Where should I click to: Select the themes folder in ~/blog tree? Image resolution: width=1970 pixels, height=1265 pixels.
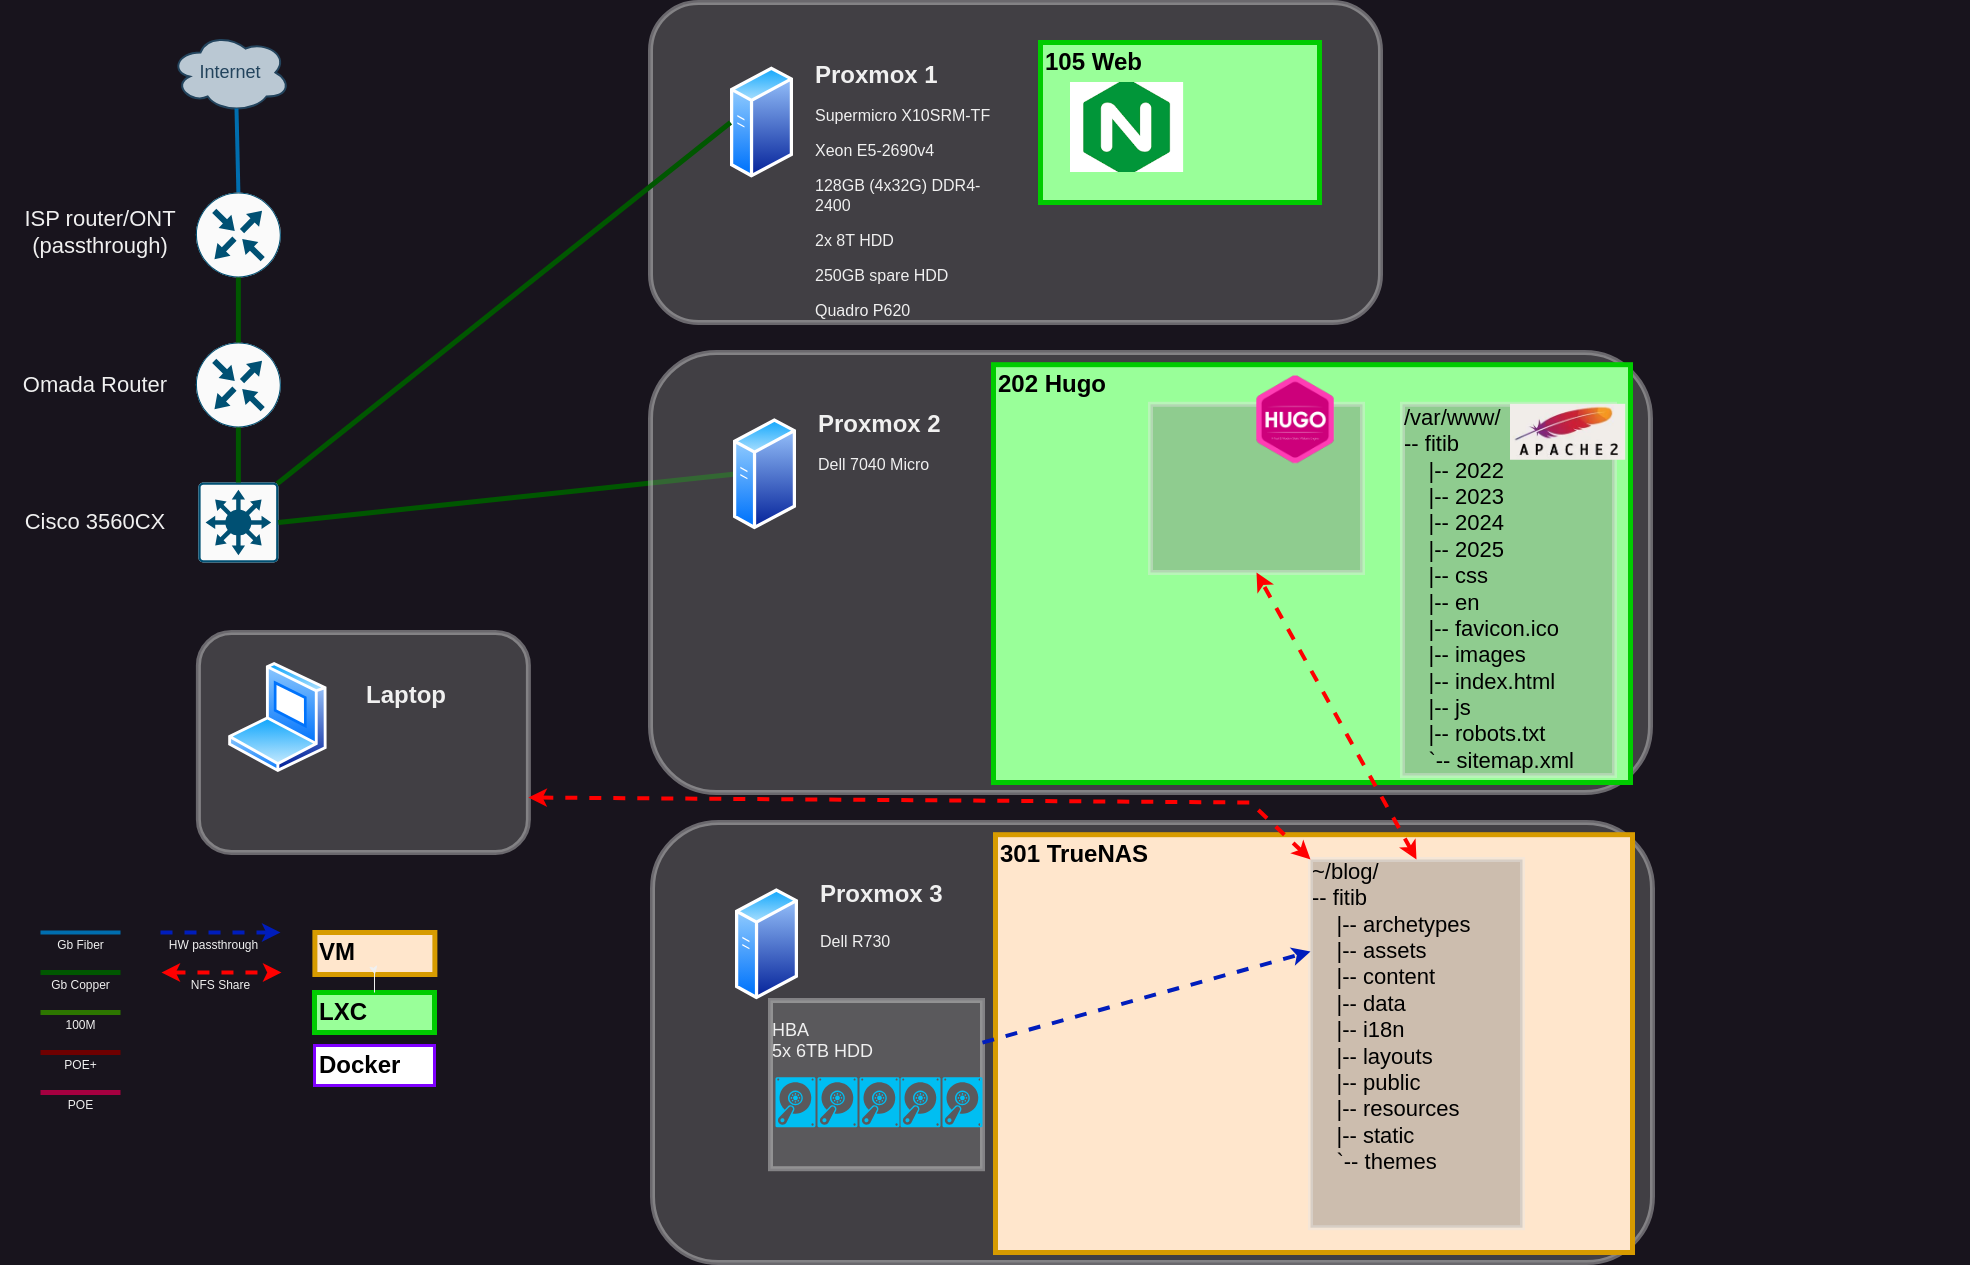(x=1400, y=1162)
